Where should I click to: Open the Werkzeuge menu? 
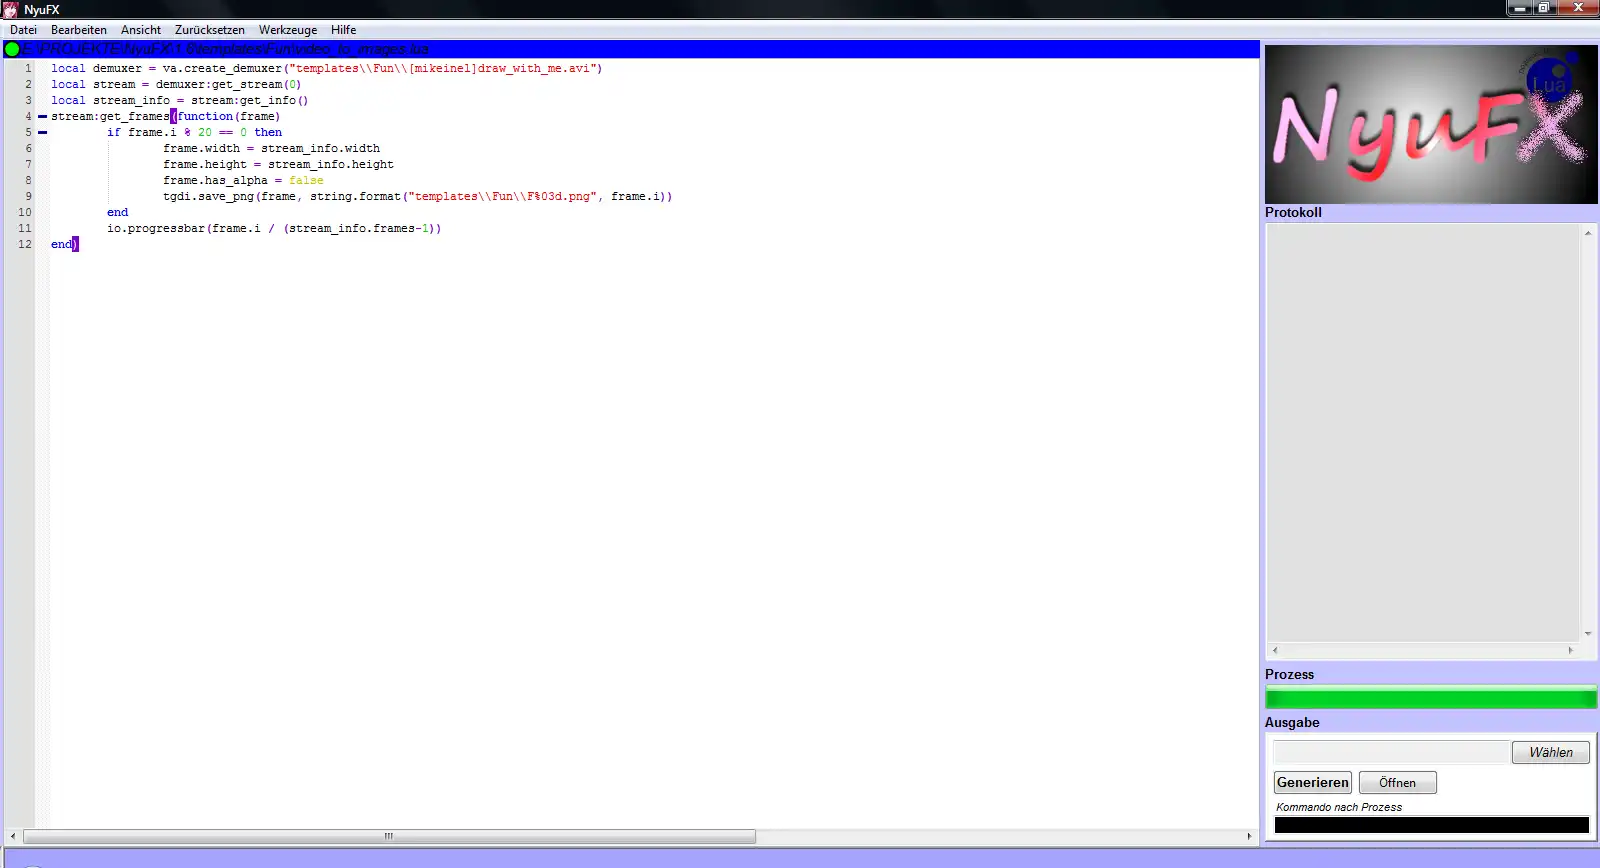click(288, 30)
